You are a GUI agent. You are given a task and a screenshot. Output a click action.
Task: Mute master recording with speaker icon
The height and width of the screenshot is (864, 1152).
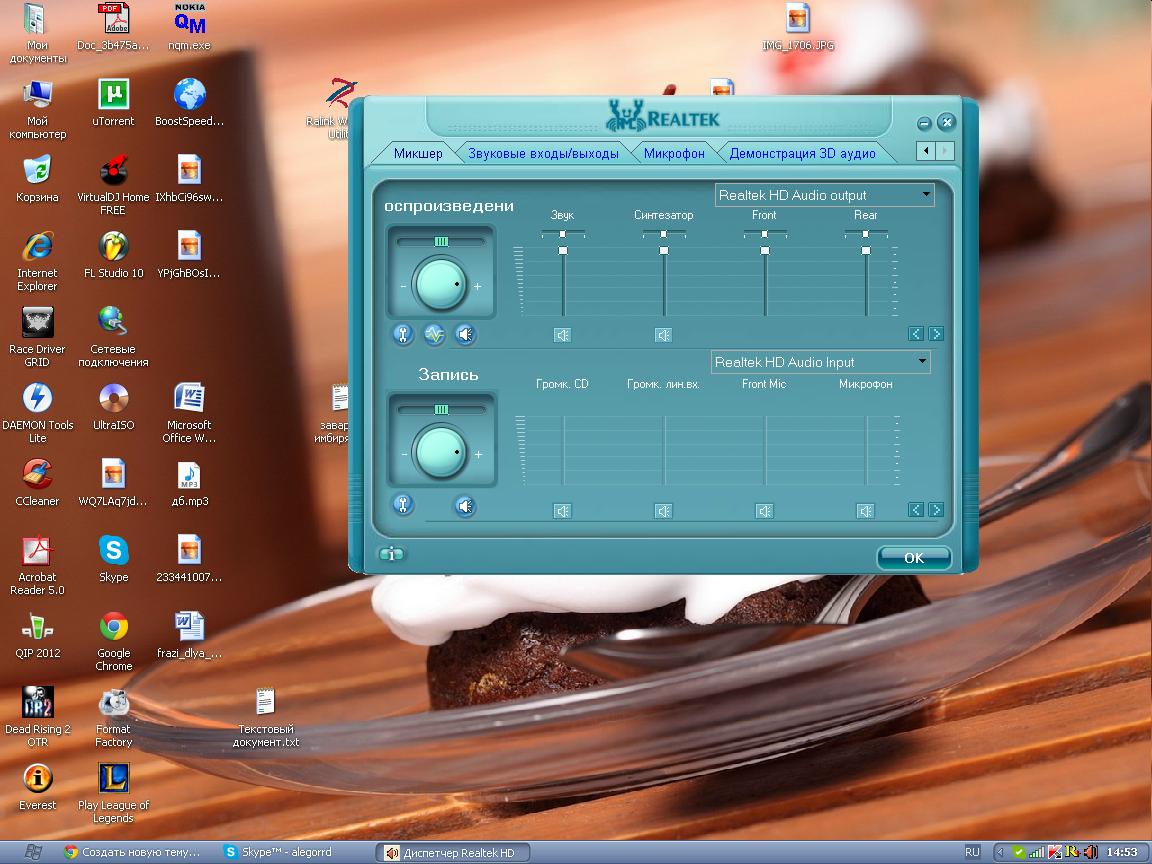point(465,505)
